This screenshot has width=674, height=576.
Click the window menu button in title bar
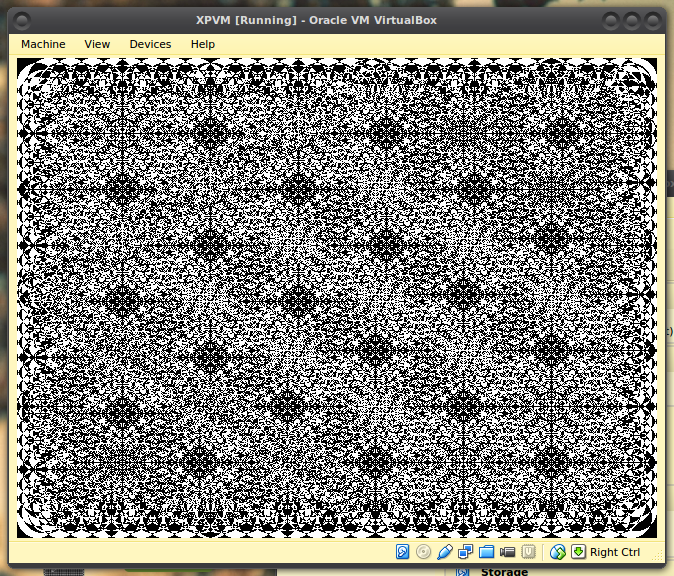click(21, 20)
